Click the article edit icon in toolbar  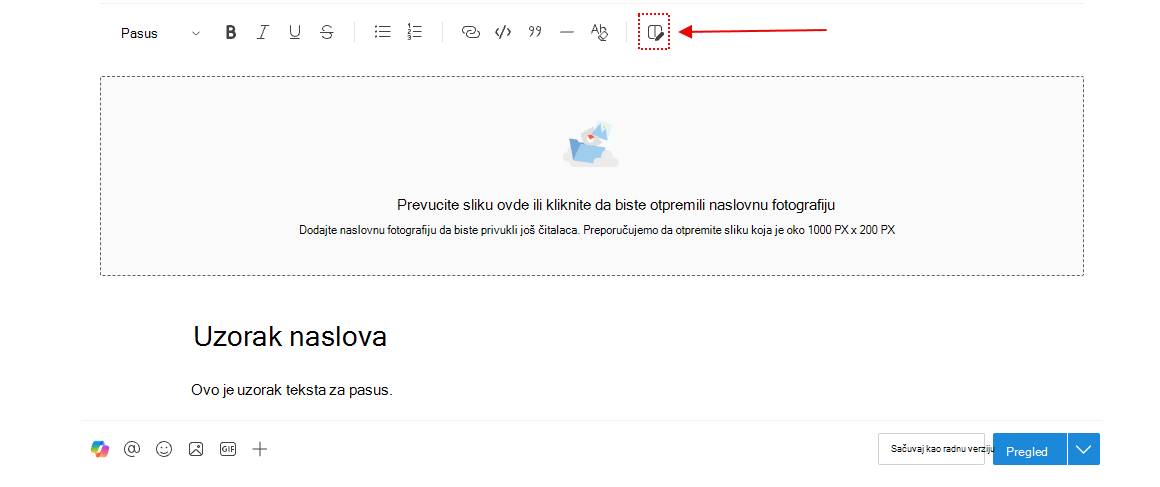point(655,32)
